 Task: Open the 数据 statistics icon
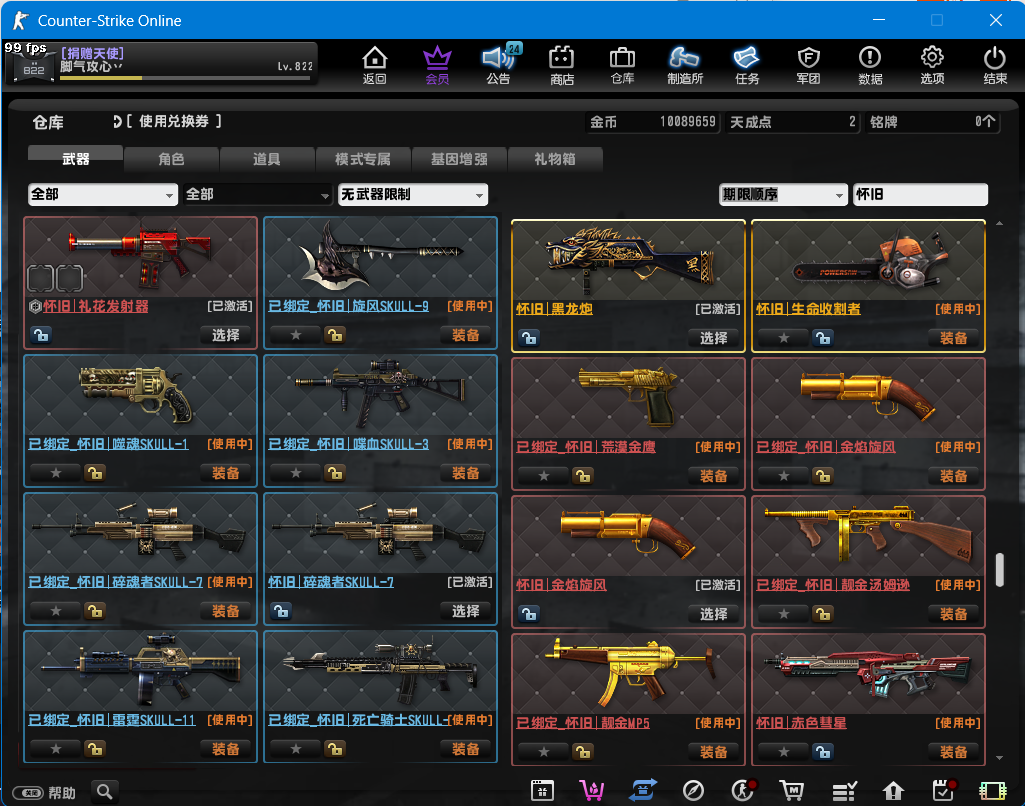870,65
